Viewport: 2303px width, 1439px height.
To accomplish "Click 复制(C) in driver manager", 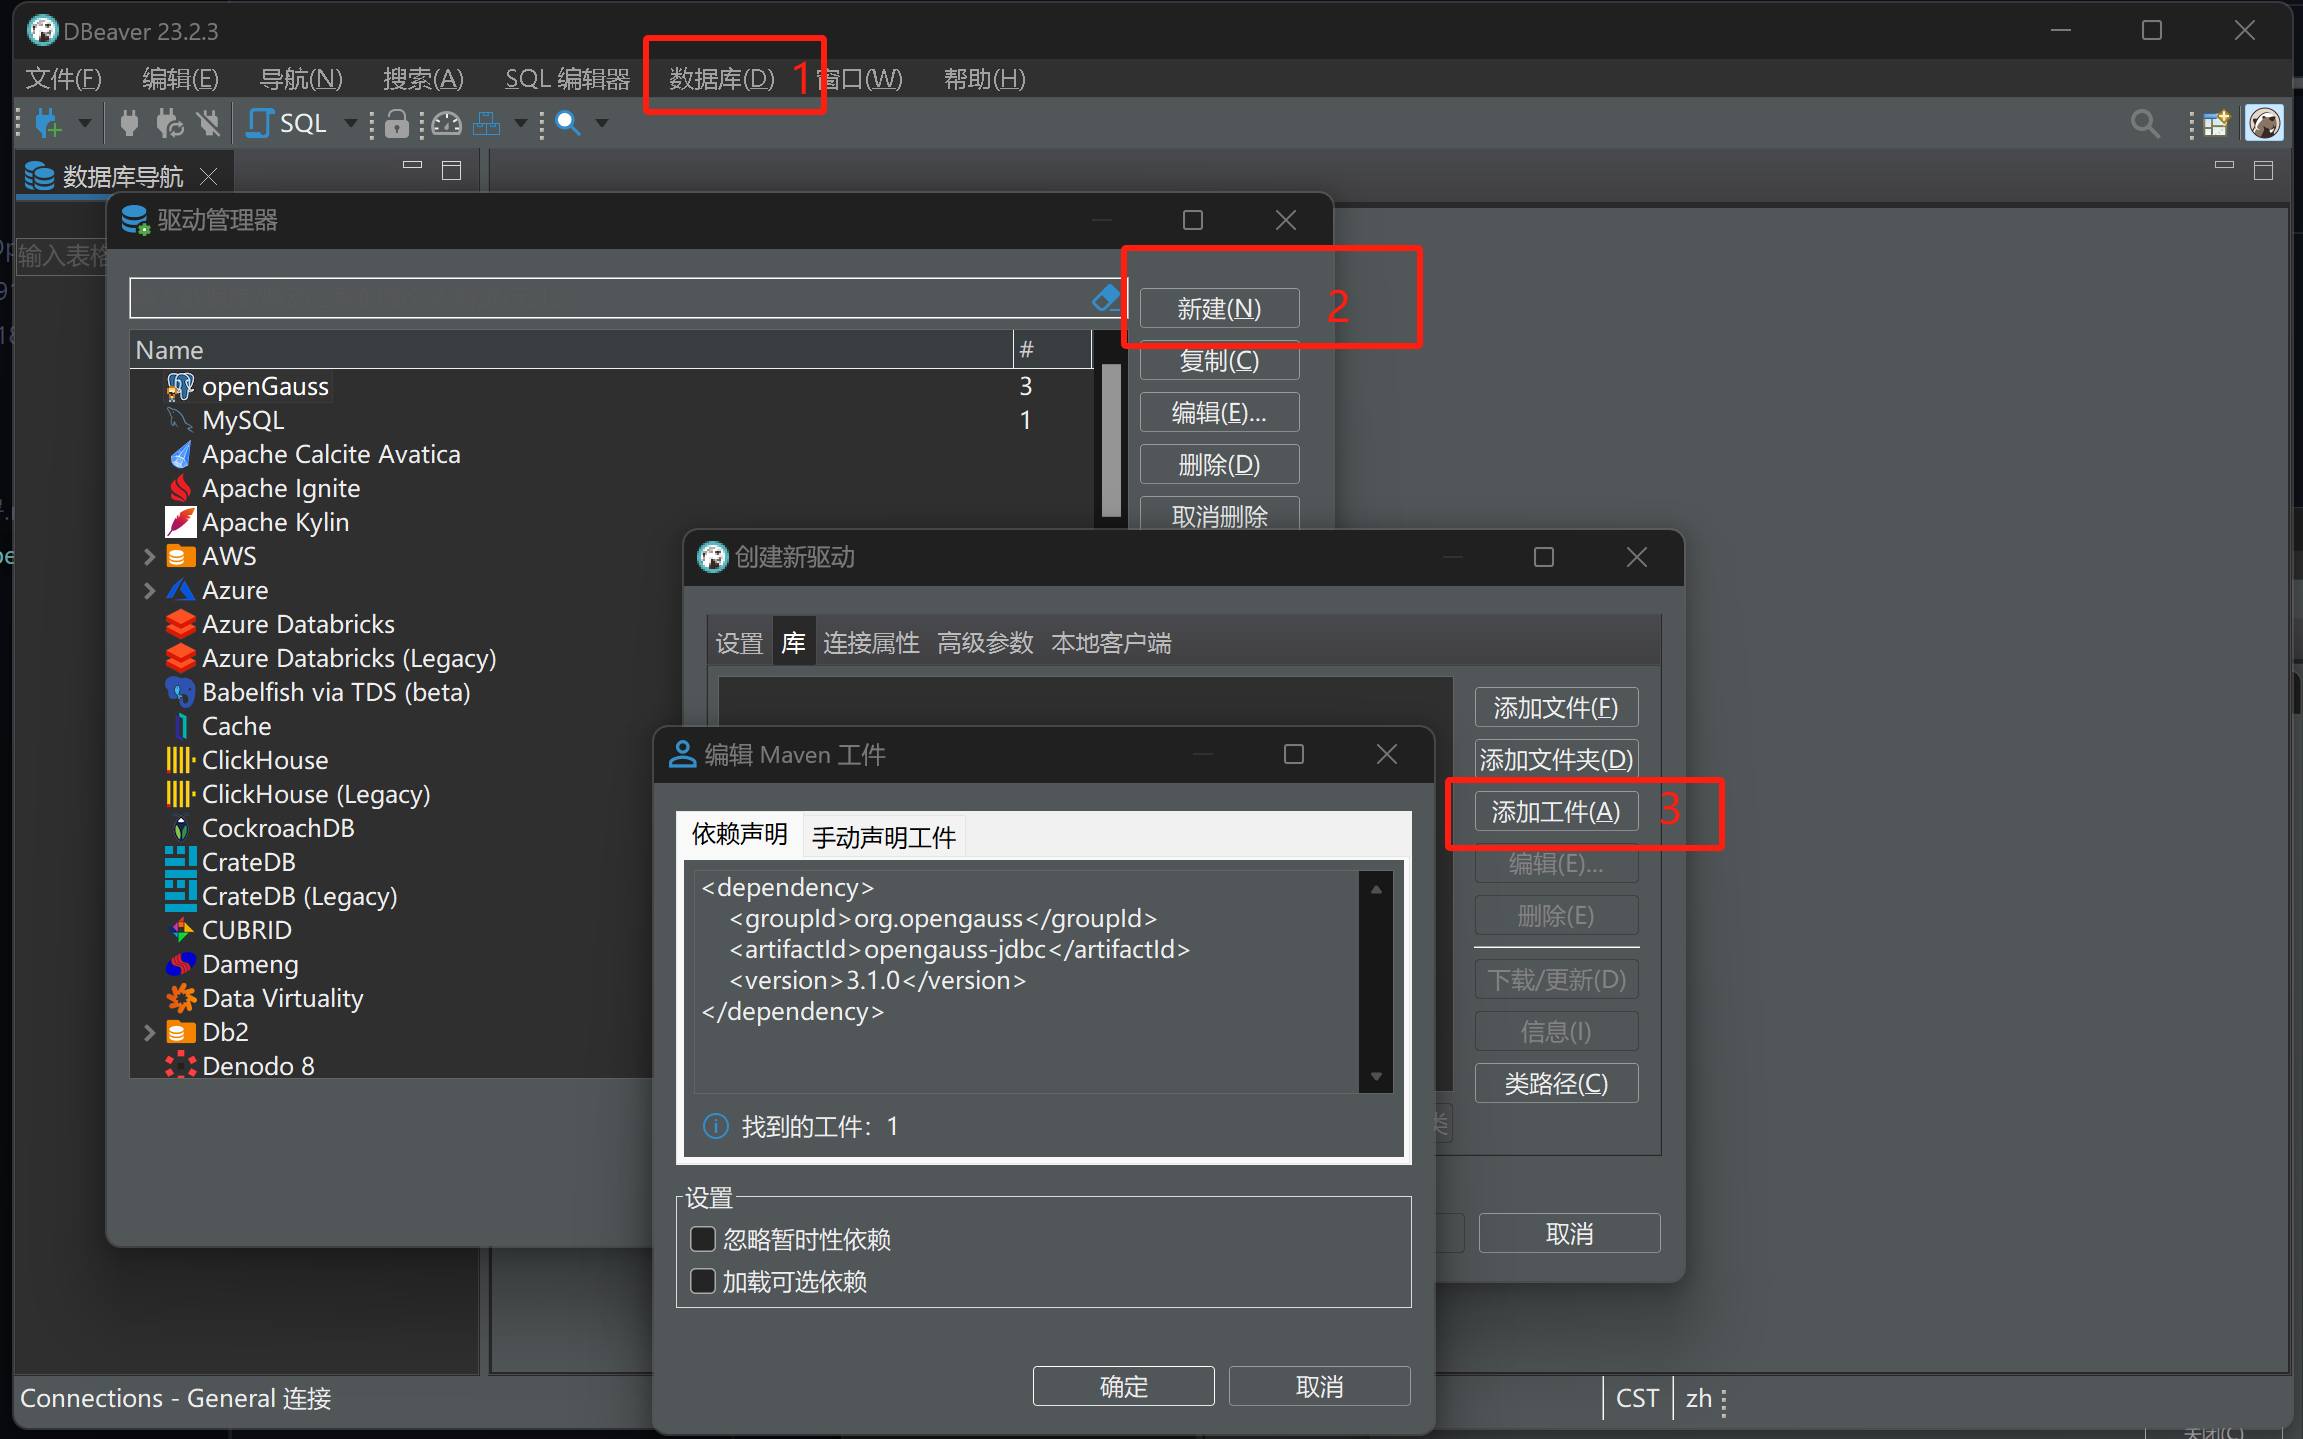I will [1219, 360].
